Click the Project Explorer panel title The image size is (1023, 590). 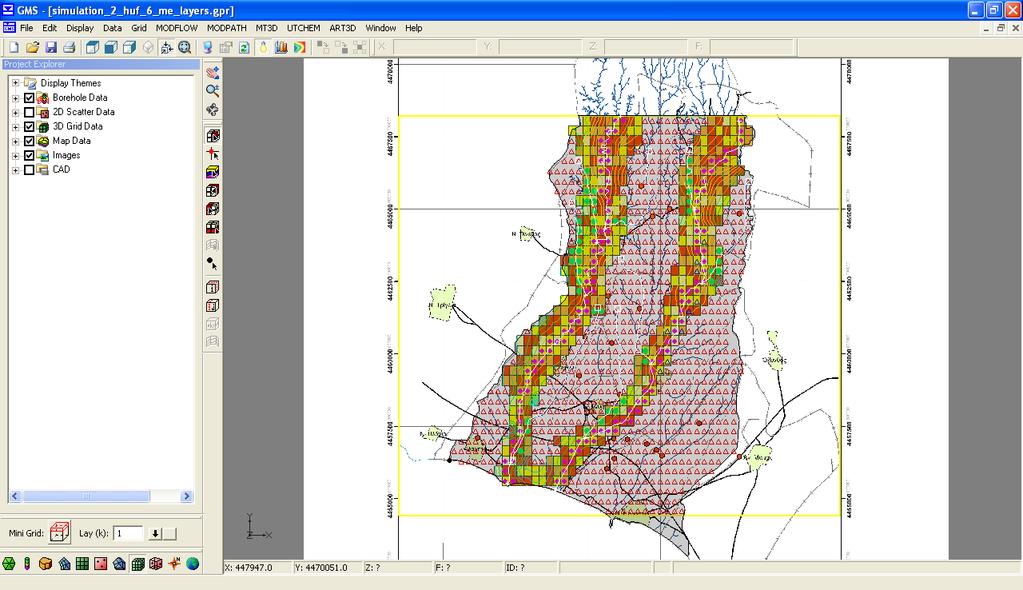point(35,64)
